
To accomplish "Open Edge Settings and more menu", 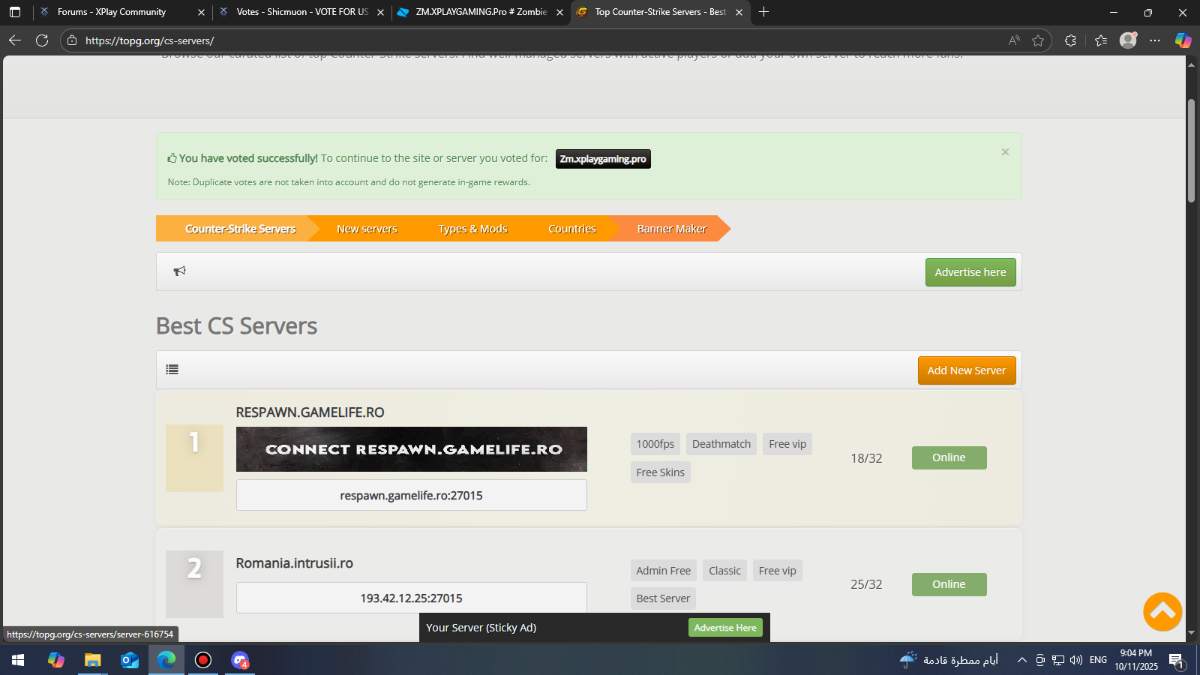I will pyautogui.click(x=1155, y=41).
